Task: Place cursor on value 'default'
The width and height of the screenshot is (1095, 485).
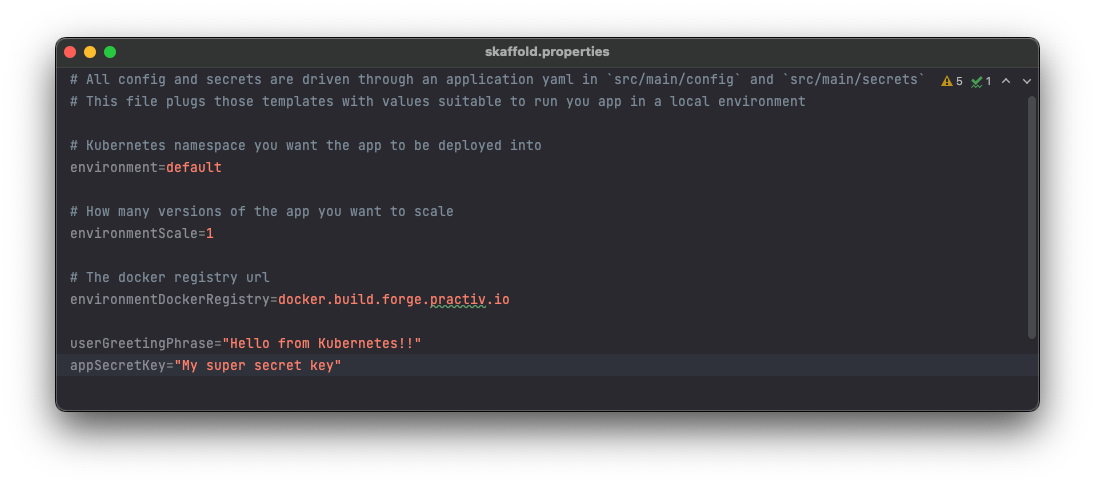Action: coord(193,167)
